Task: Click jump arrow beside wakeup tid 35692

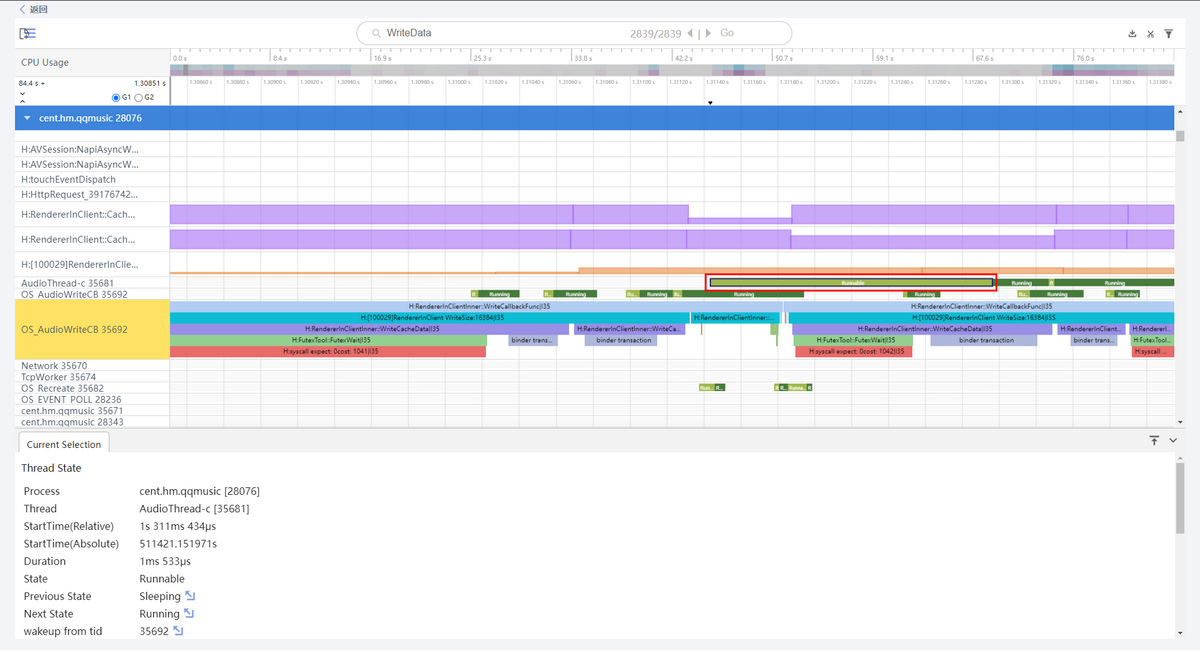Action: (179, 632)
